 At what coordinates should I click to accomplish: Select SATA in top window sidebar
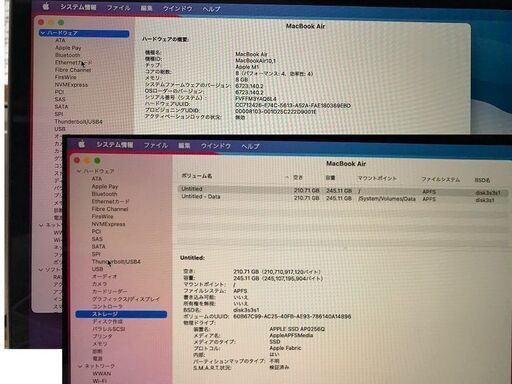pyautogui.click(x=61, y=107)
